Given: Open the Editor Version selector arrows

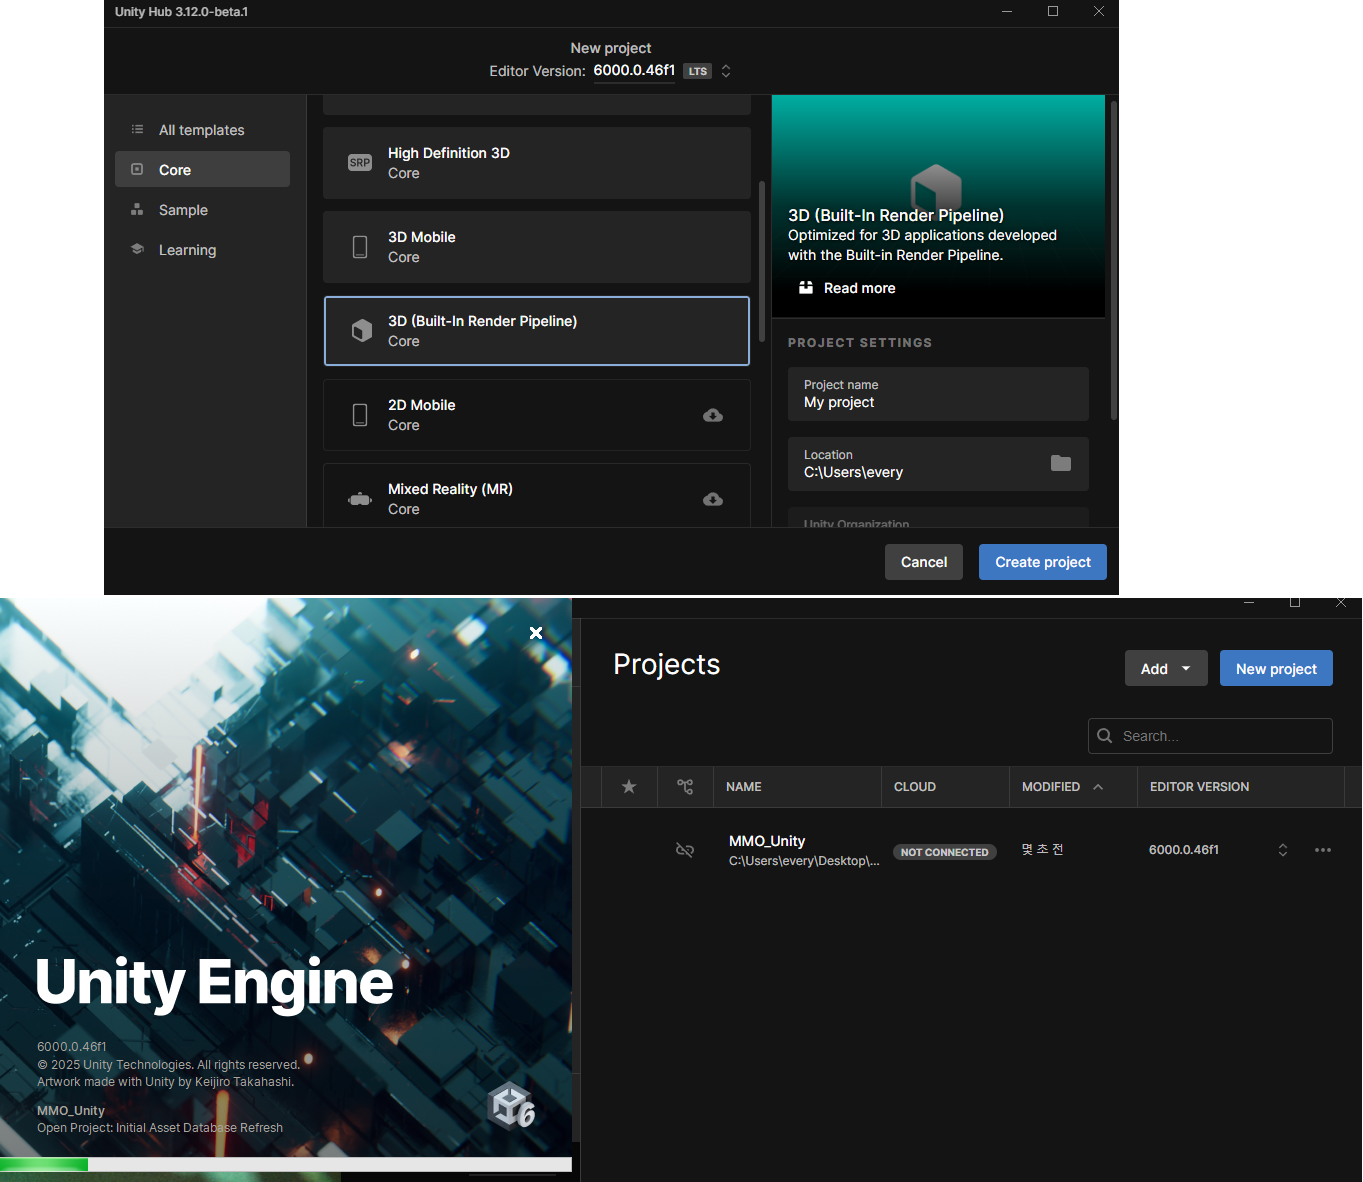Looking at the screenshot, I should pos(726,71).
